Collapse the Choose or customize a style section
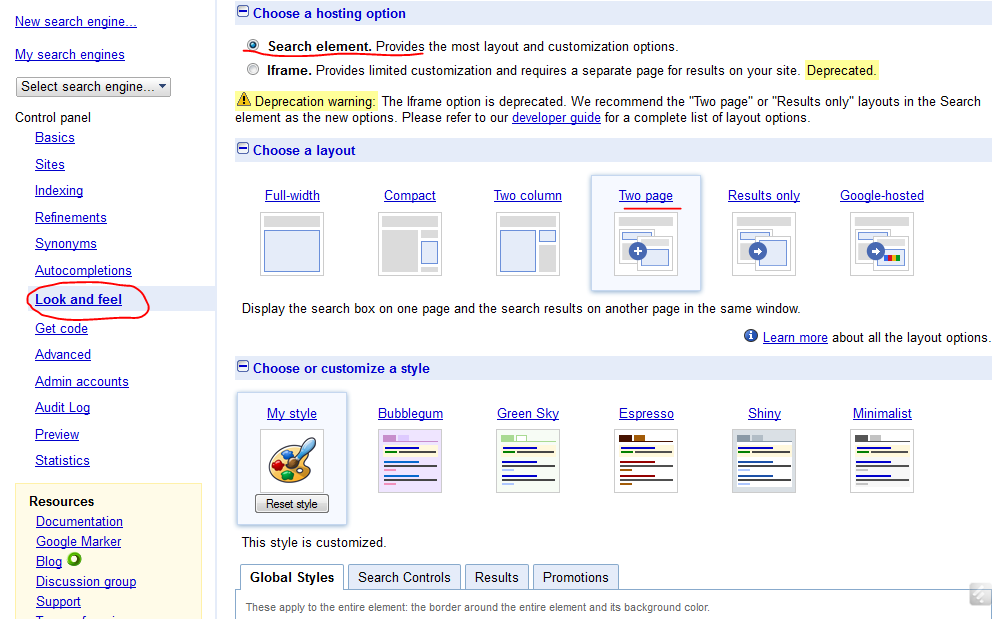Image resolution: width=992 pixels, height=619 pixels. (x=243, y=366)
